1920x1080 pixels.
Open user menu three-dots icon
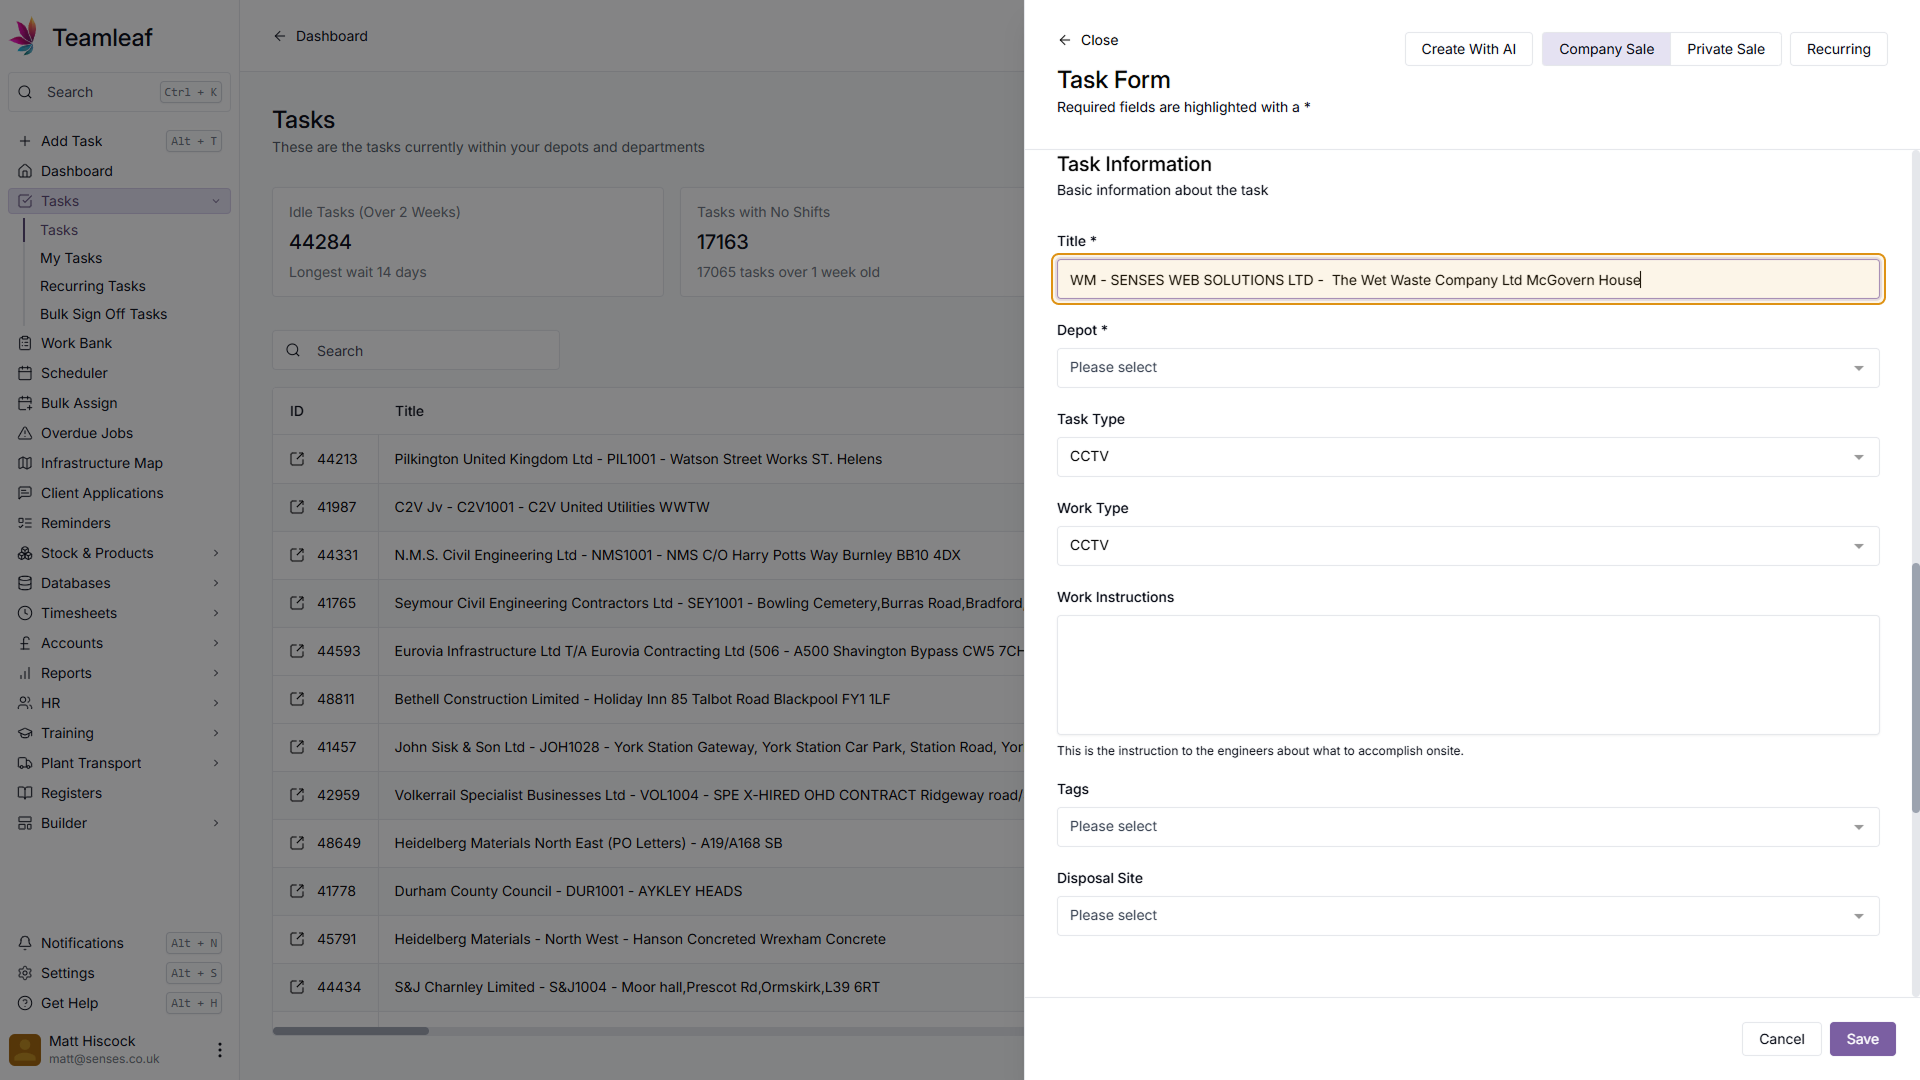tap(220, 1050)
